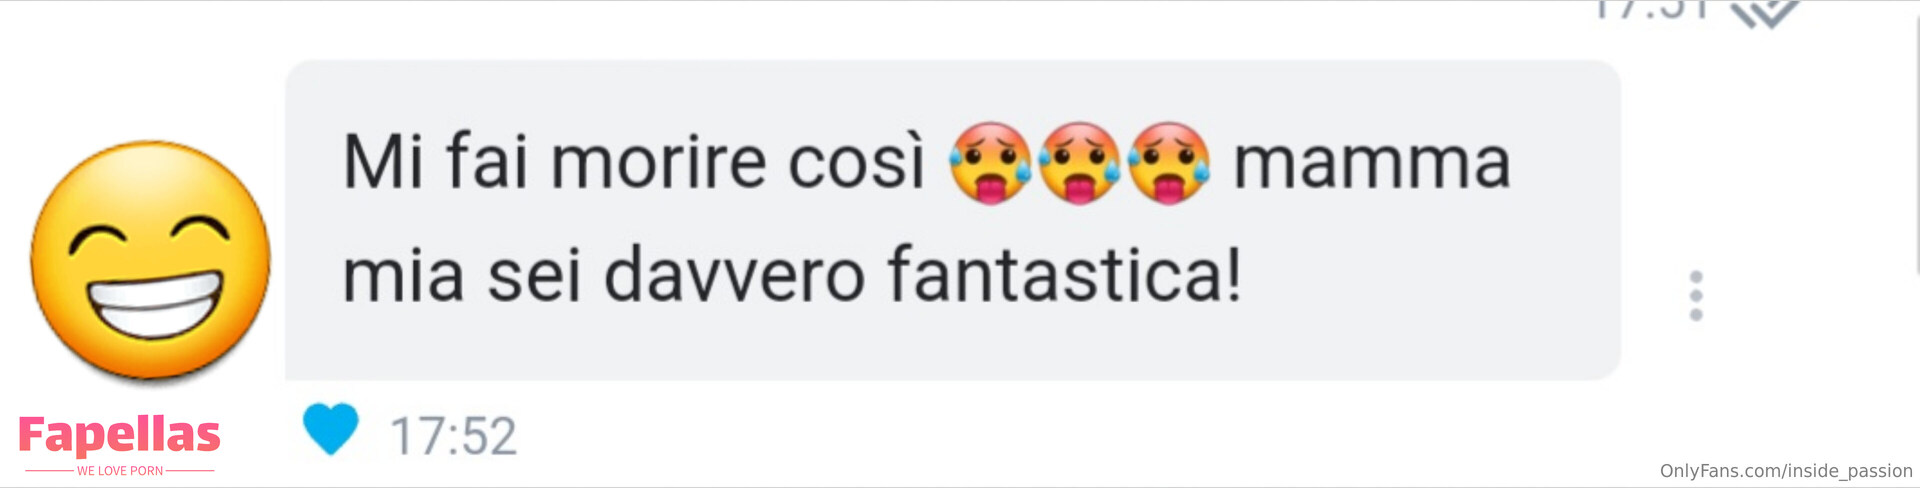Screen dimensions: 1920x488
Task: Click the partially visible timestamp at top right
Action: 1651,10
